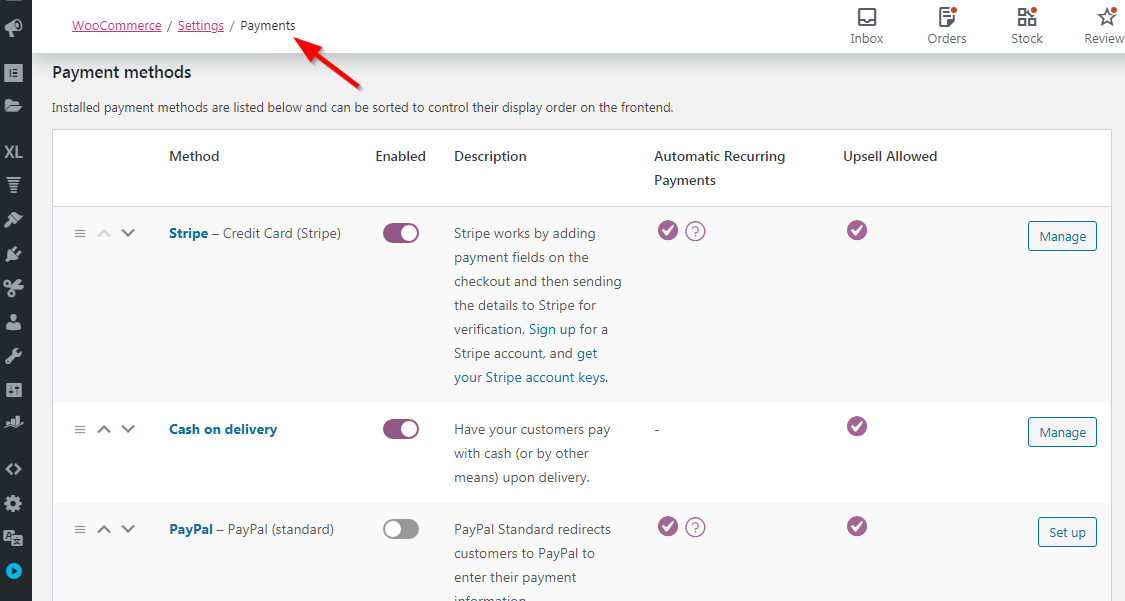1125x601 pixels.
Task: Open the Reviews activity panel
Action: pos(1104,27)
